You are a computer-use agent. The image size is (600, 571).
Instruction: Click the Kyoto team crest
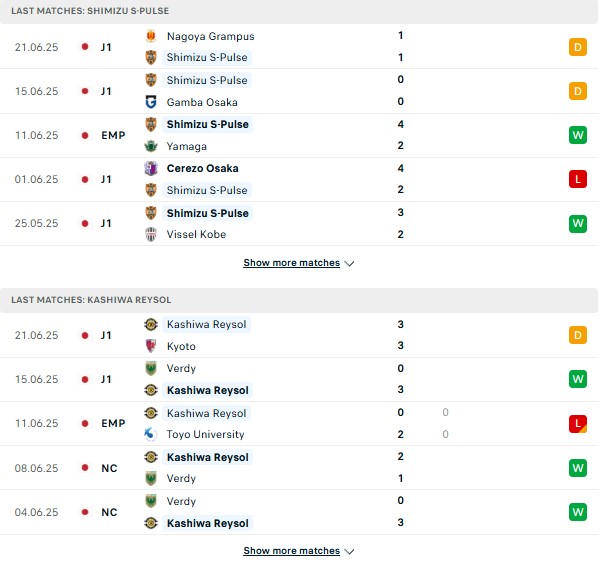[x=151, y=346]
